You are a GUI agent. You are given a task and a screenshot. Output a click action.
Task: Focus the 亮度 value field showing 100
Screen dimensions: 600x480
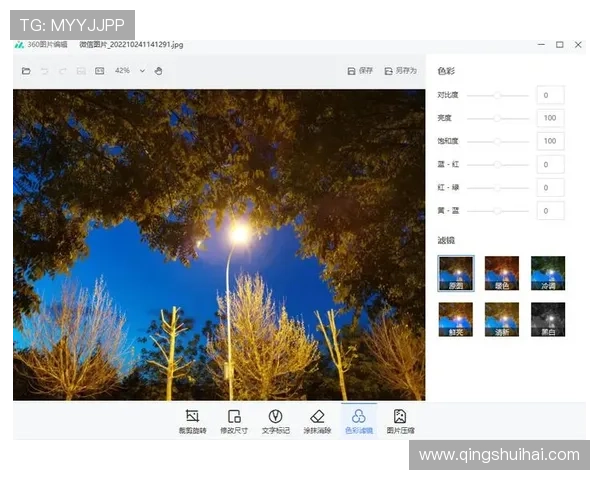pyautogui.click(x=550, y=118)
